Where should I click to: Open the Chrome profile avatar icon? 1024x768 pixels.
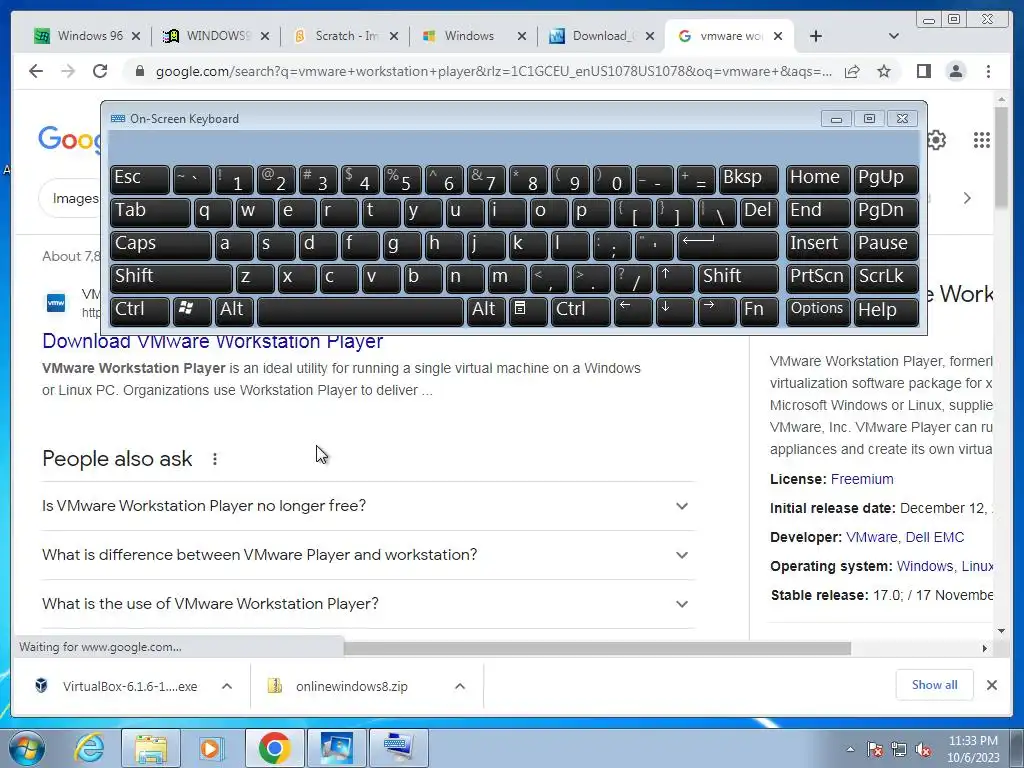(x=955, y=71)
